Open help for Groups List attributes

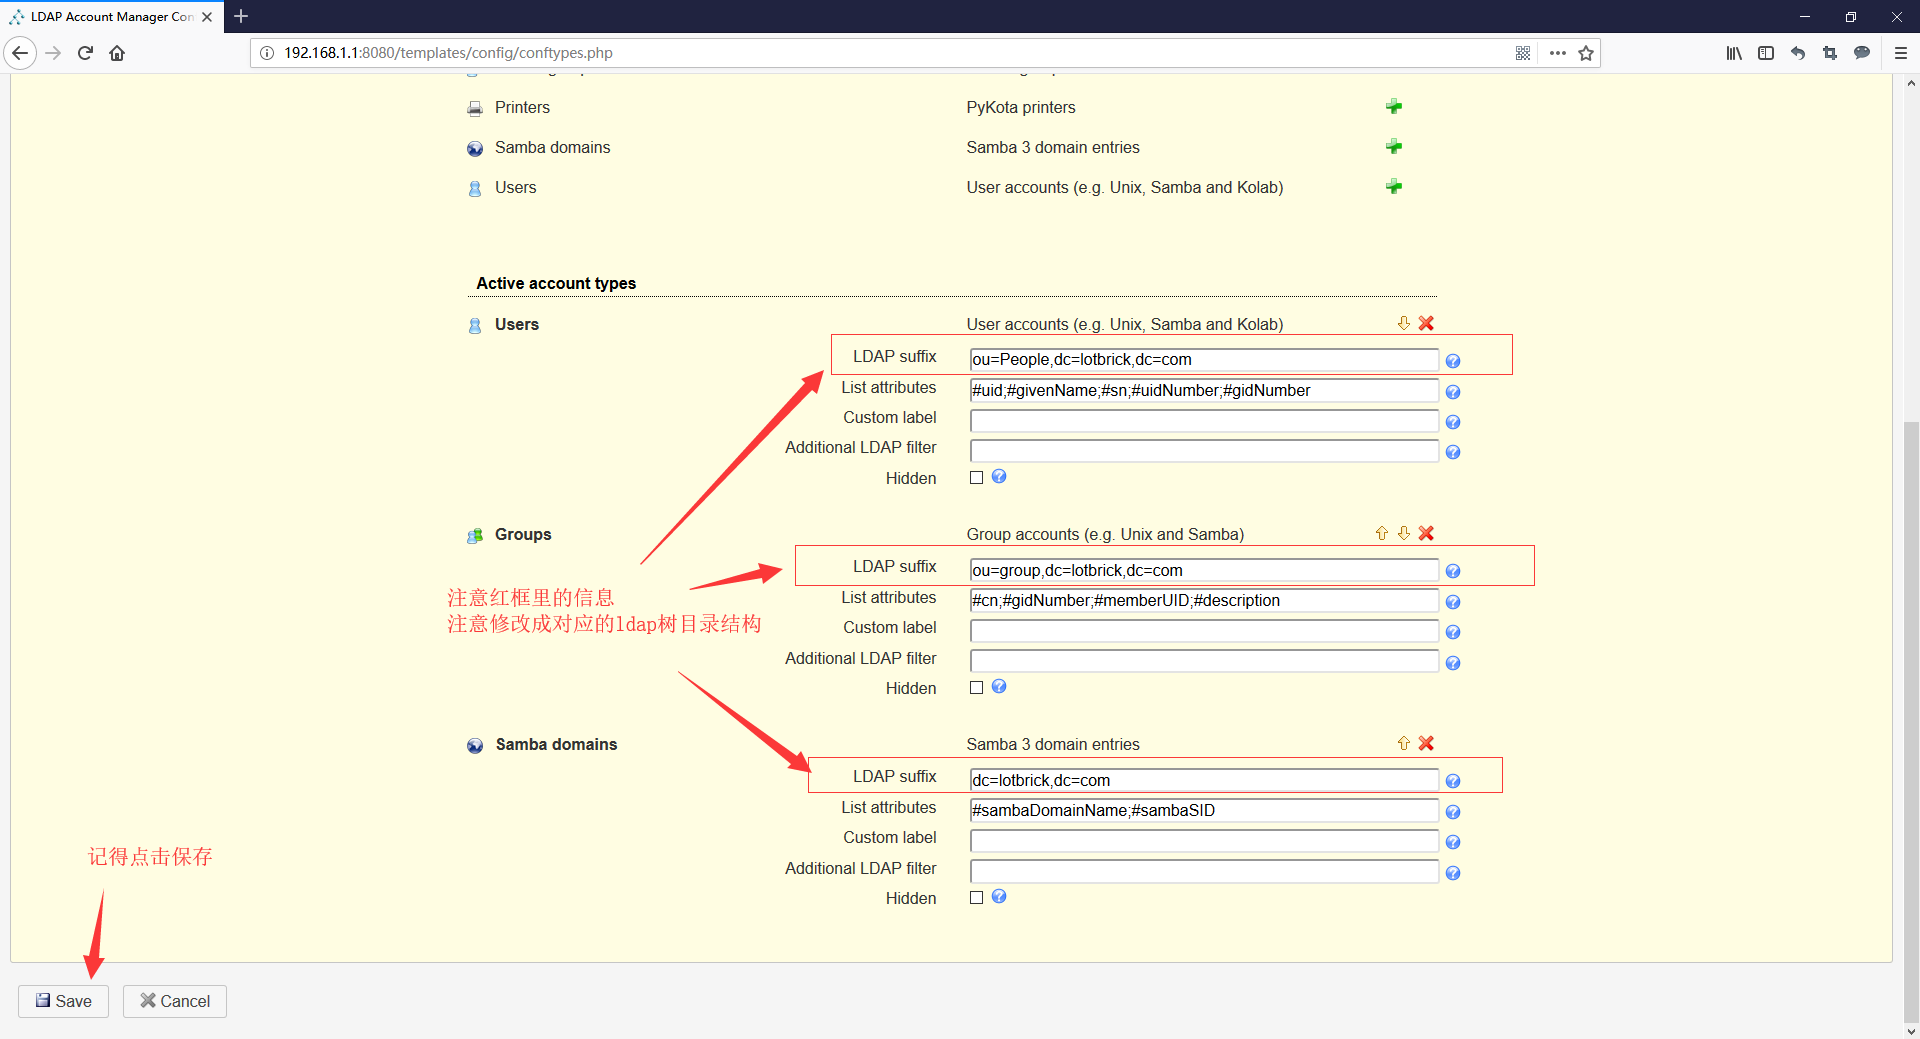coord(1453,602)
